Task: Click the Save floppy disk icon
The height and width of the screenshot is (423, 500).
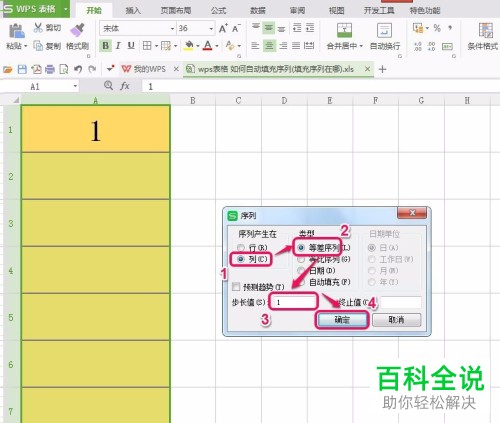Action: (x=22, y=69)
